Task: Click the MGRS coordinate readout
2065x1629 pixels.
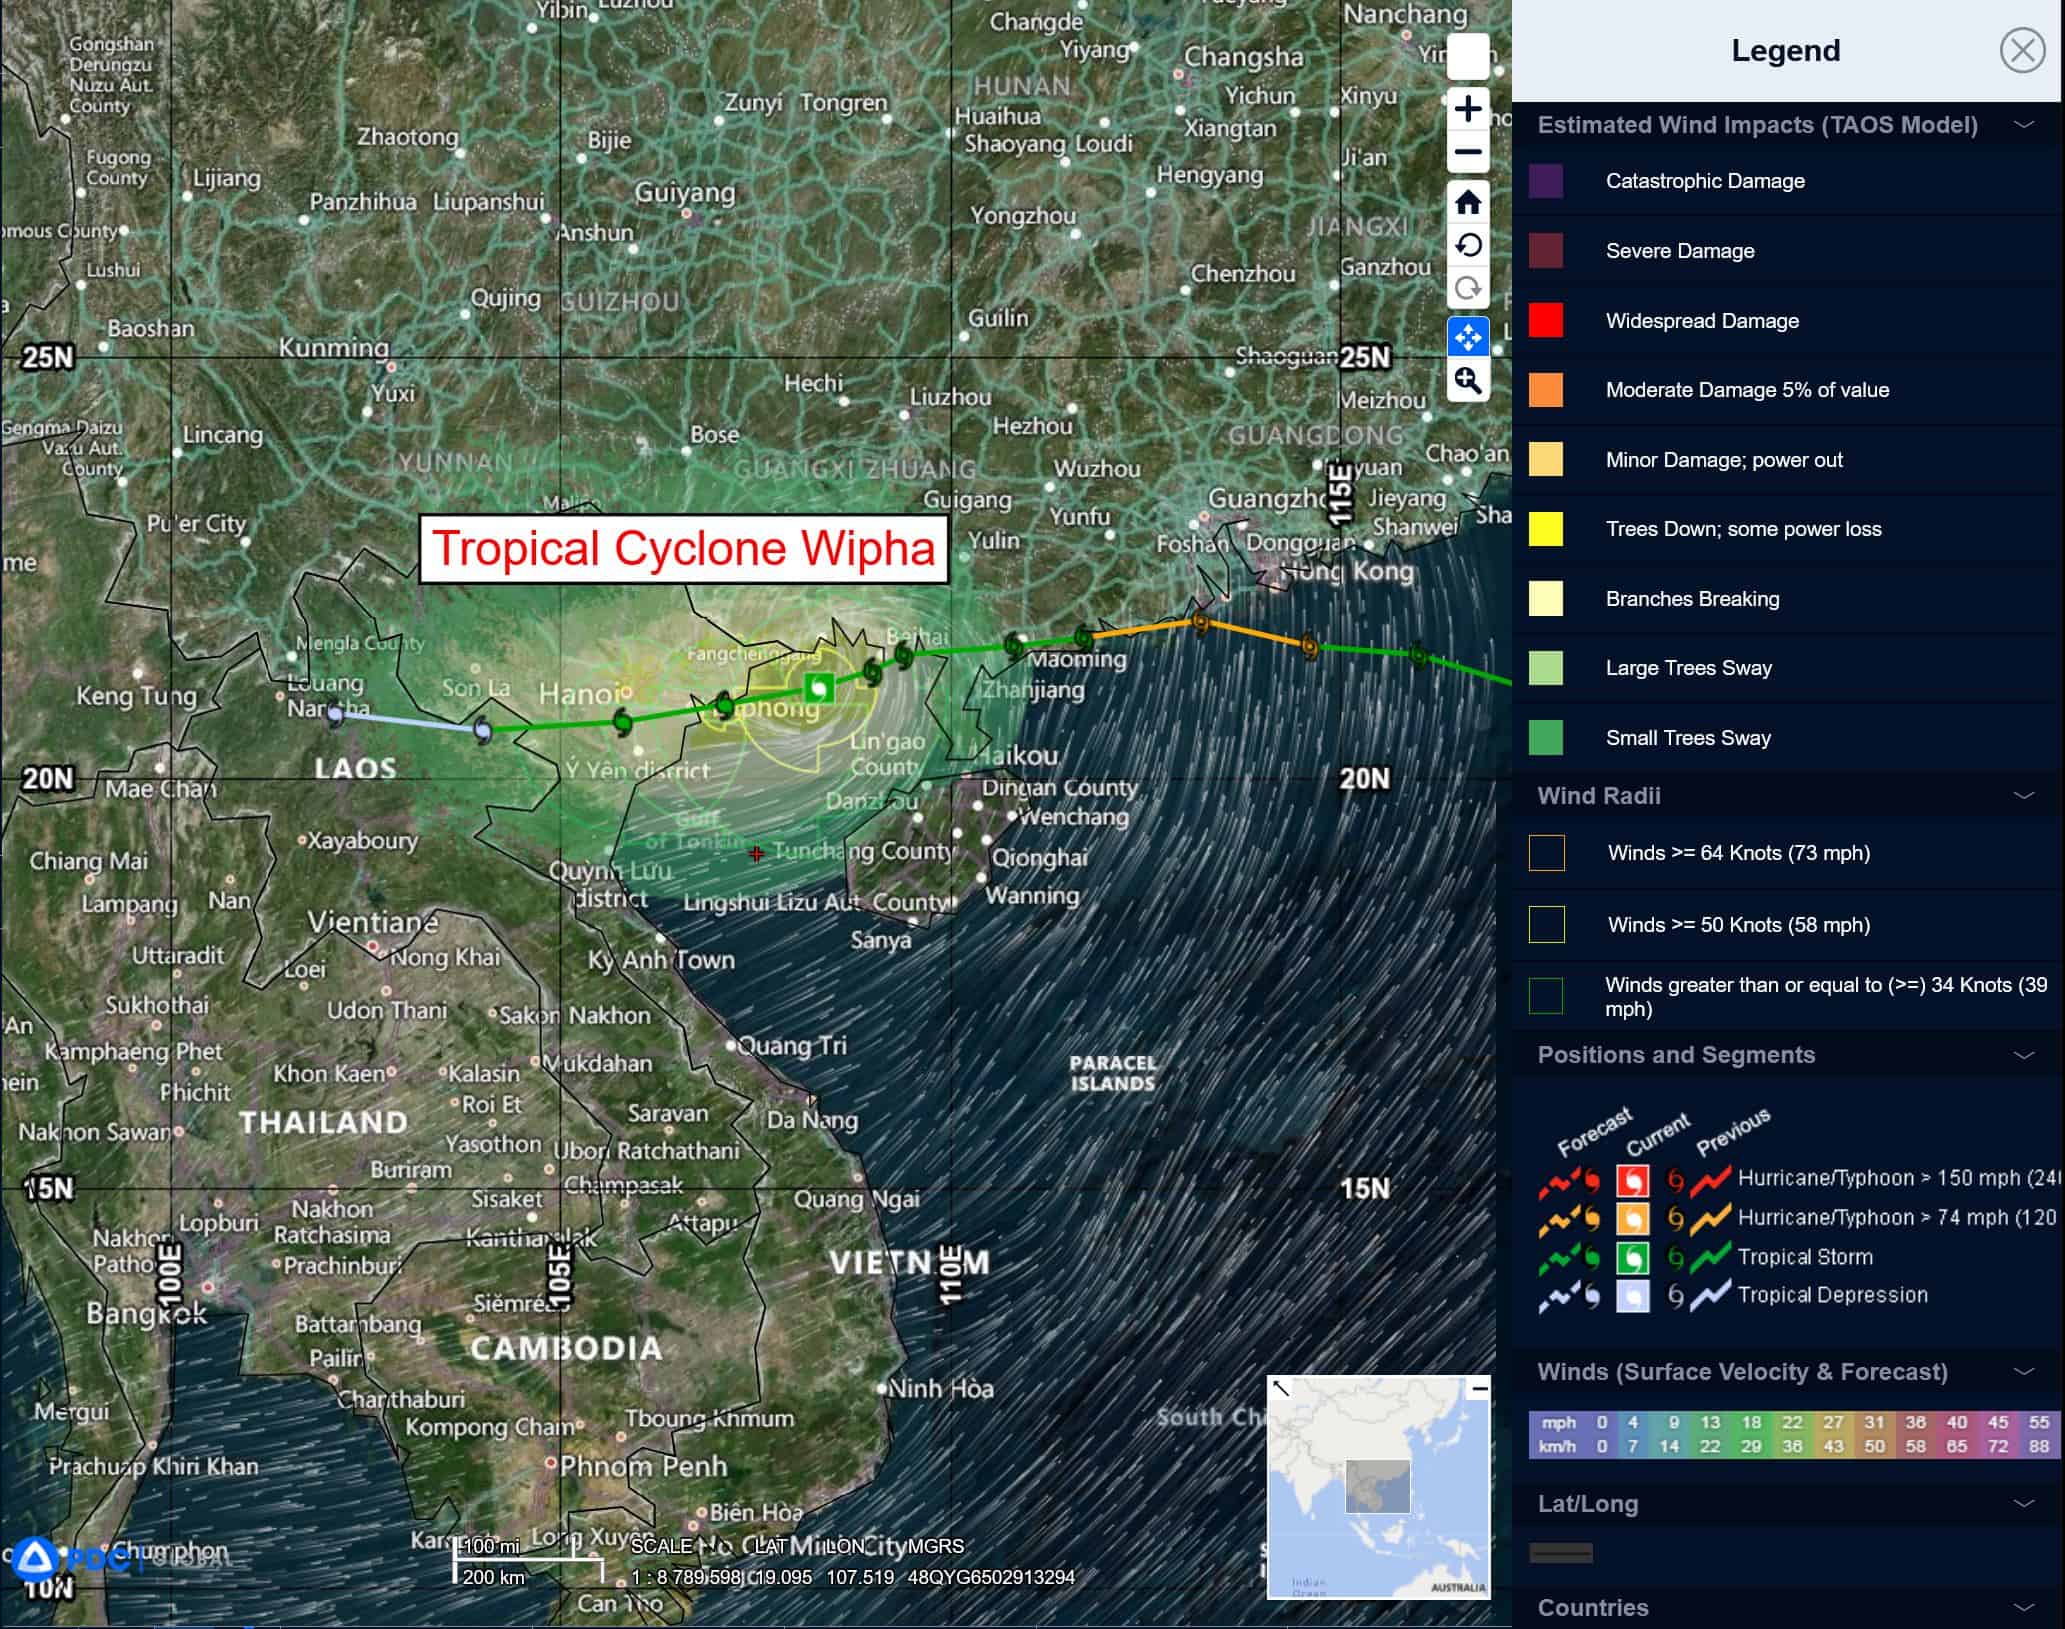Action: click(x=990, y=1577)
